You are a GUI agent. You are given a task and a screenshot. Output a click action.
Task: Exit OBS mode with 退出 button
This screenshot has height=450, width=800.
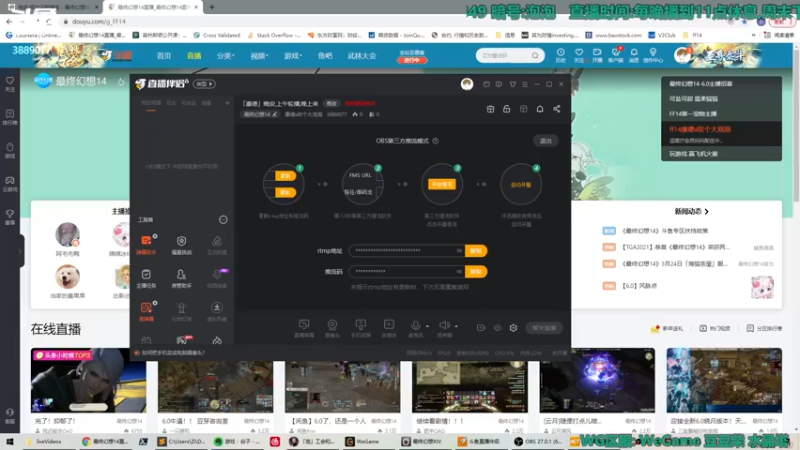pos(545,141)
